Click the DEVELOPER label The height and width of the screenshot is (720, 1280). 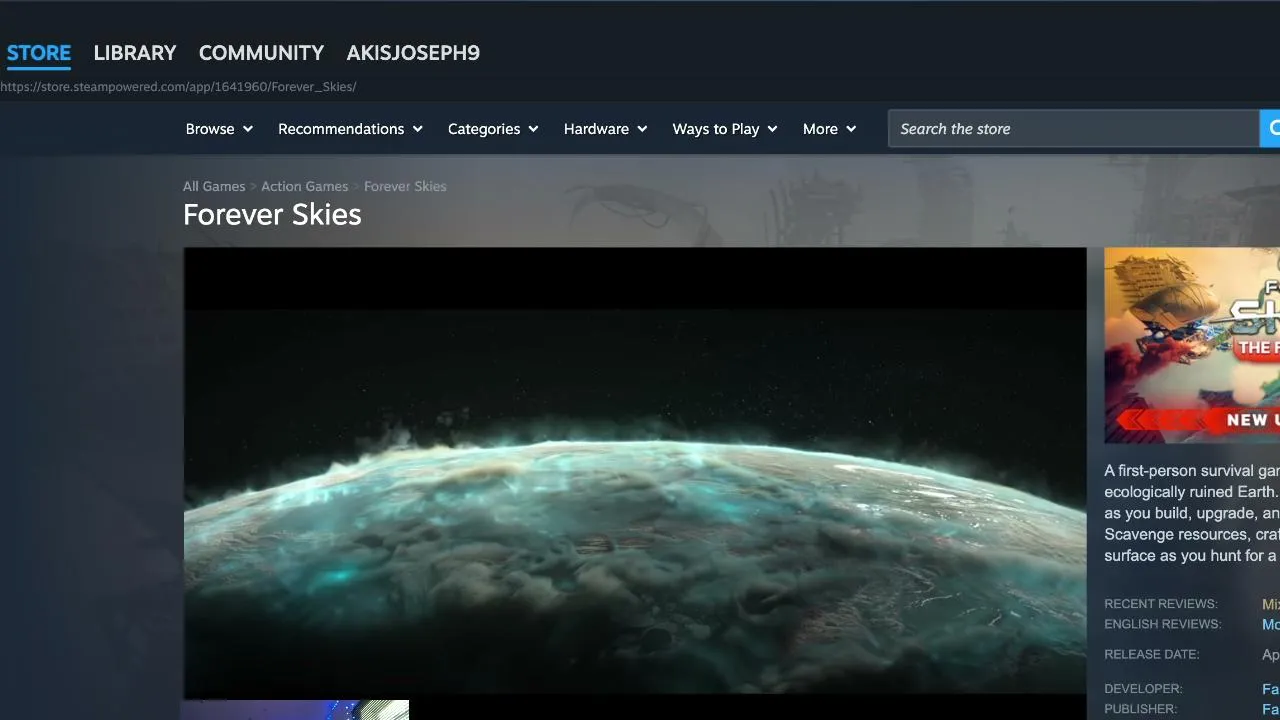(1143, 689)
